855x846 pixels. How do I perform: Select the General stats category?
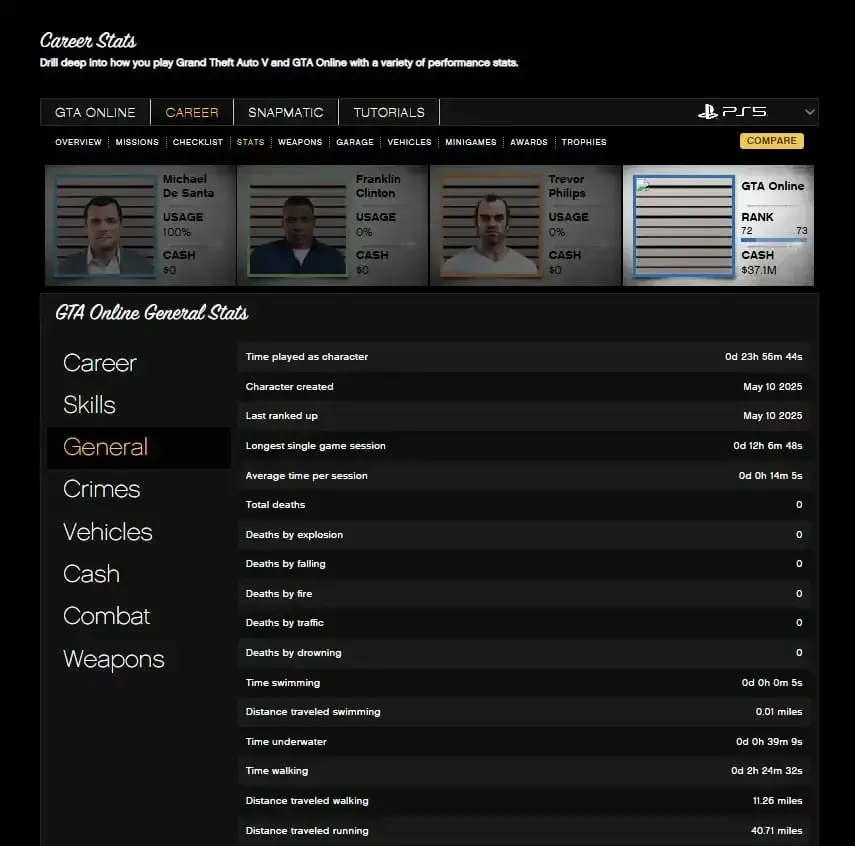pos(139,447)
